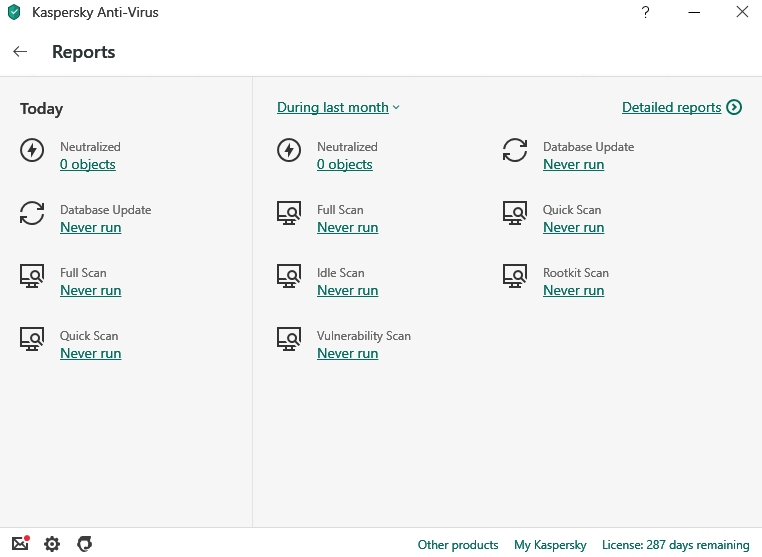
Task: Click the Database Update sync icon in last month panel
Action: tap(515, 150)
